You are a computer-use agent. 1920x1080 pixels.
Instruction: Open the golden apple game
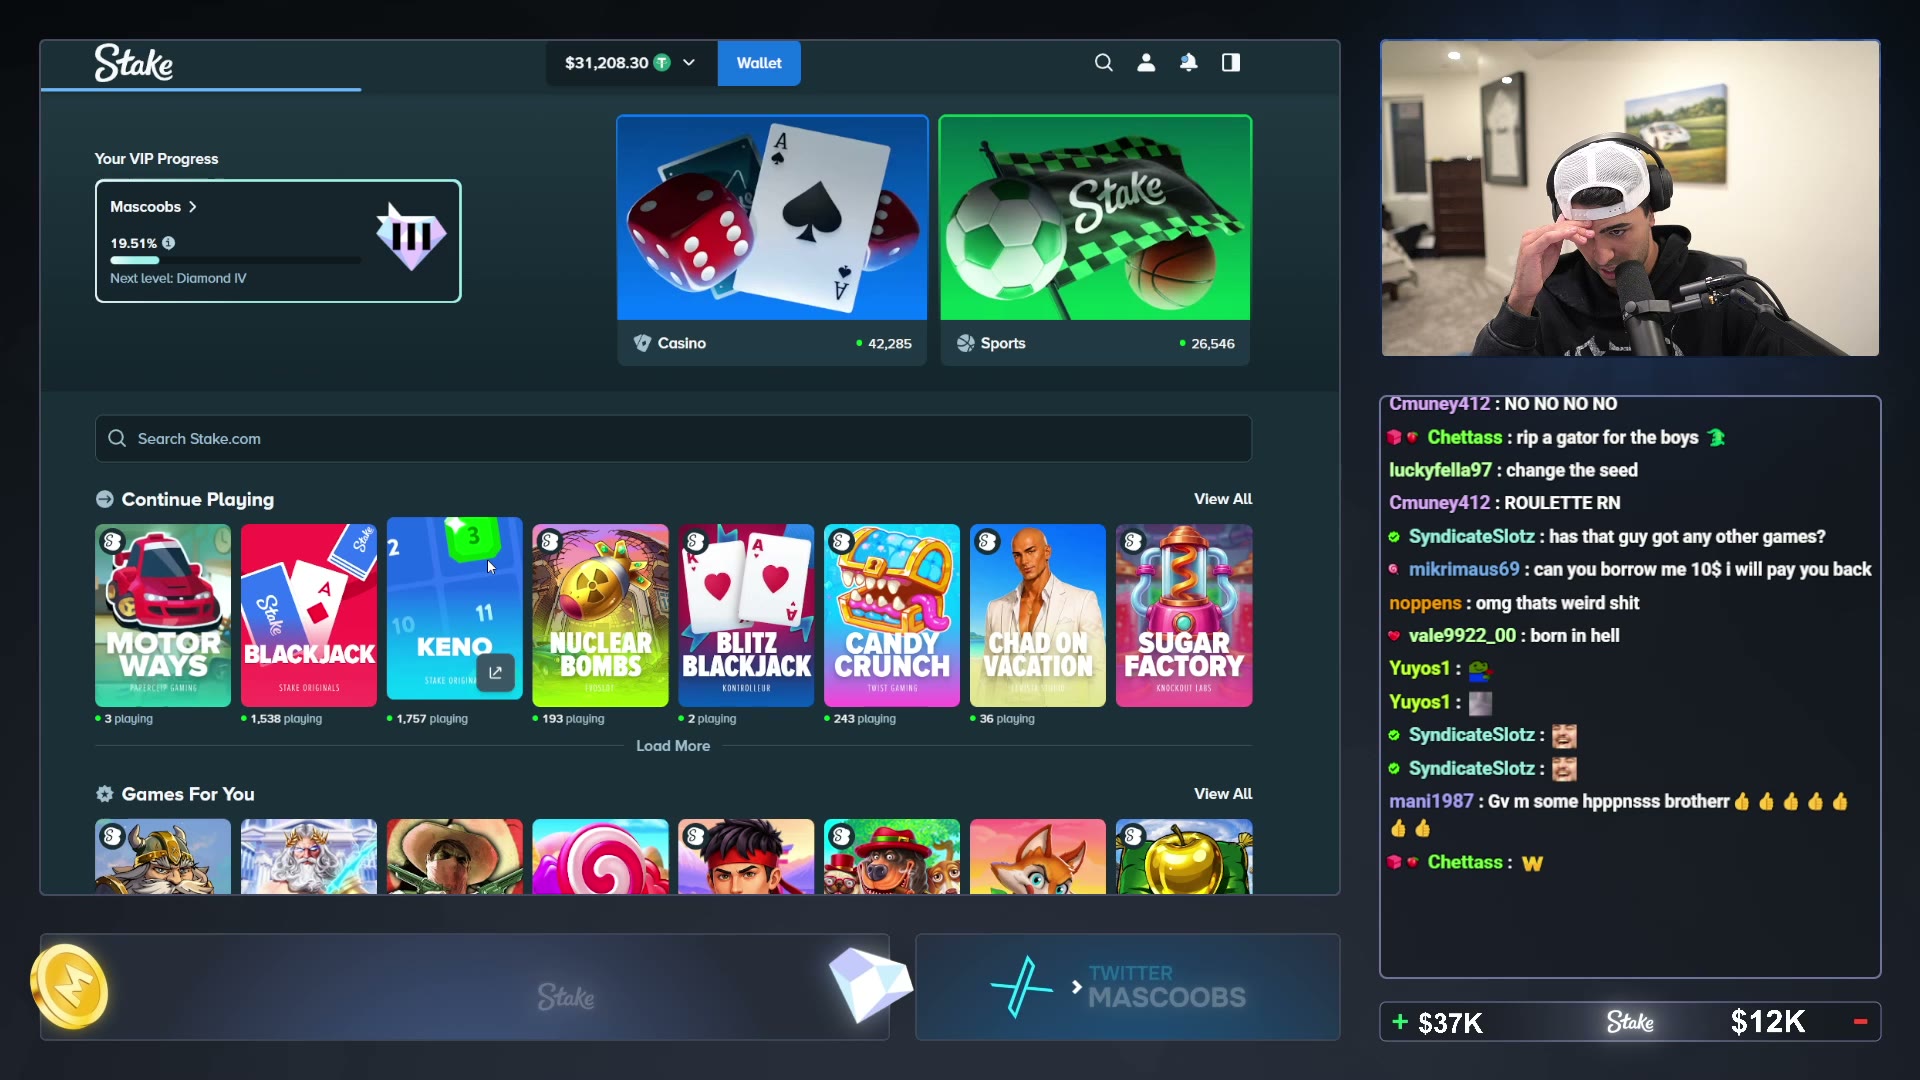coord(1184,857)
